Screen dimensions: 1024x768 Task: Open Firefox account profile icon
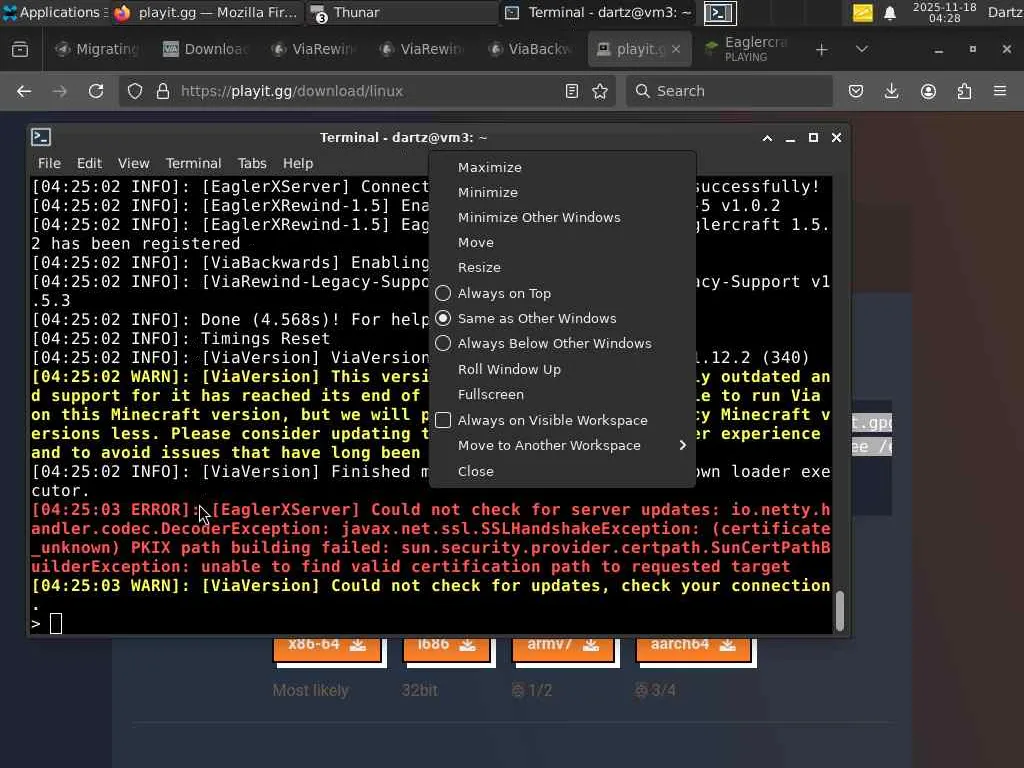[928, 91]
